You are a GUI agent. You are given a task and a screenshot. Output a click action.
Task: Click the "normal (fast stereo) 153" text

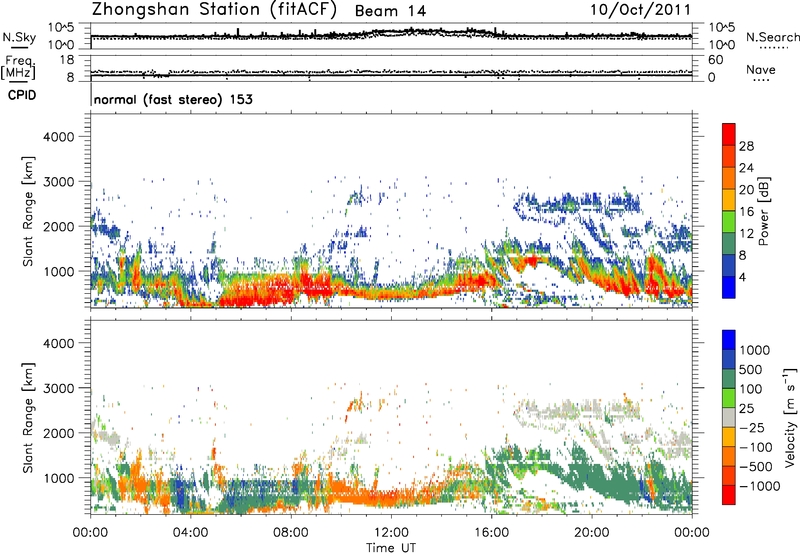[173, 99]
